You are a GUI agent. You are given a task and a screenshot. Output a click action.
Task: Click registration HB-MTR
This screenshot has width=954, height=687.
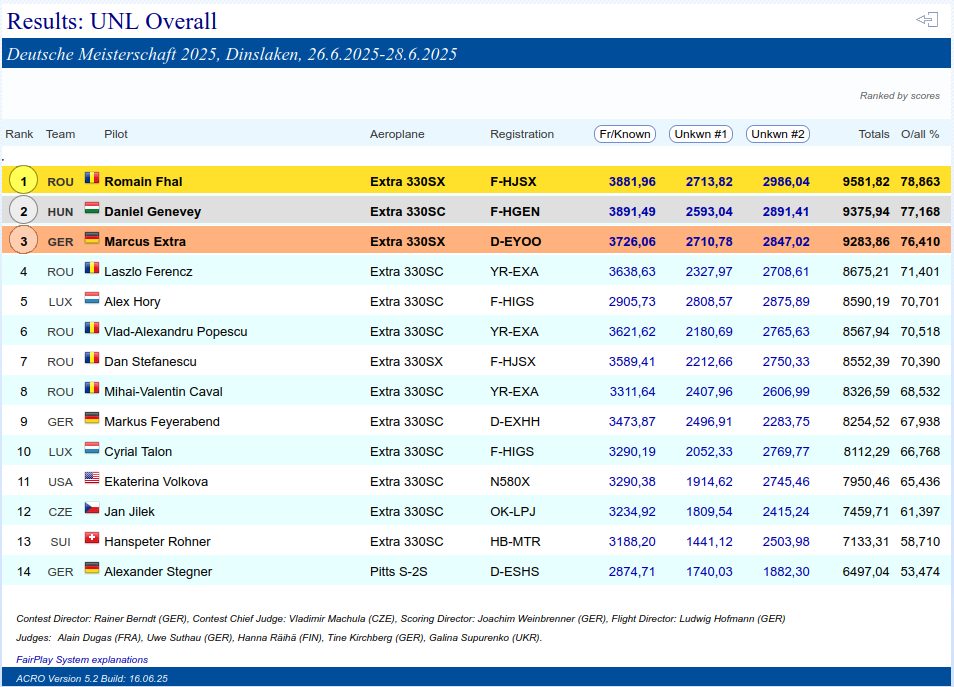tap(515, 542)
